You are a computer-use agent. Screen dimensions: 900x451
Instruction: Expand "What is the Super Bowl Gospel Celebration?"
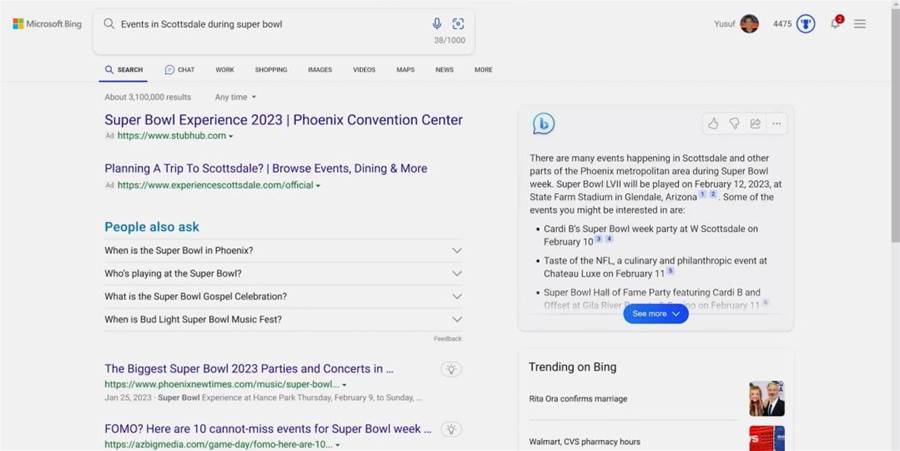tap(283, 297)
